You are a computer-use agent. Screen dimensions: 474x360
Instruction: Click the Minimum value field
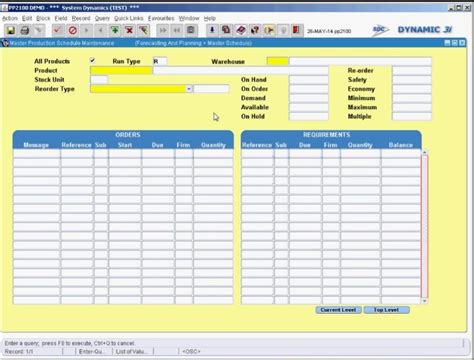pyautogui.click(x=412, y=98)
